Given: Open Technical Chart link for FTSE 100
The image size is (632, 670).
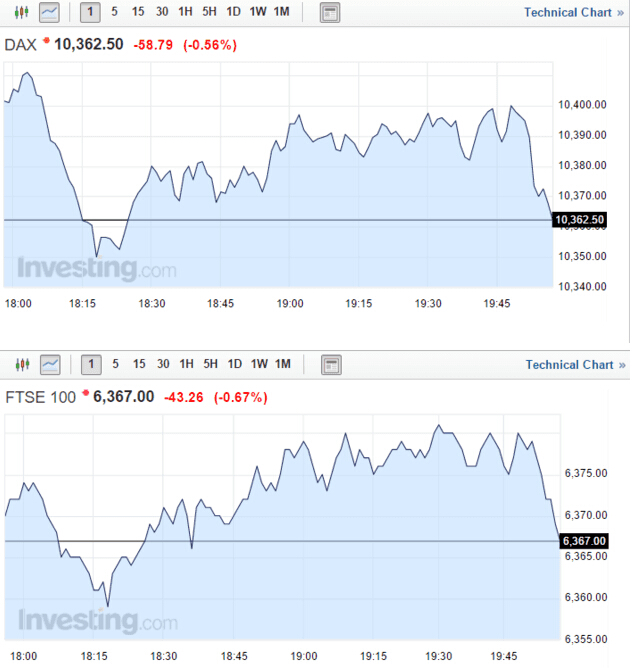Looking at the screenshot, I should [x=574, y=364].
